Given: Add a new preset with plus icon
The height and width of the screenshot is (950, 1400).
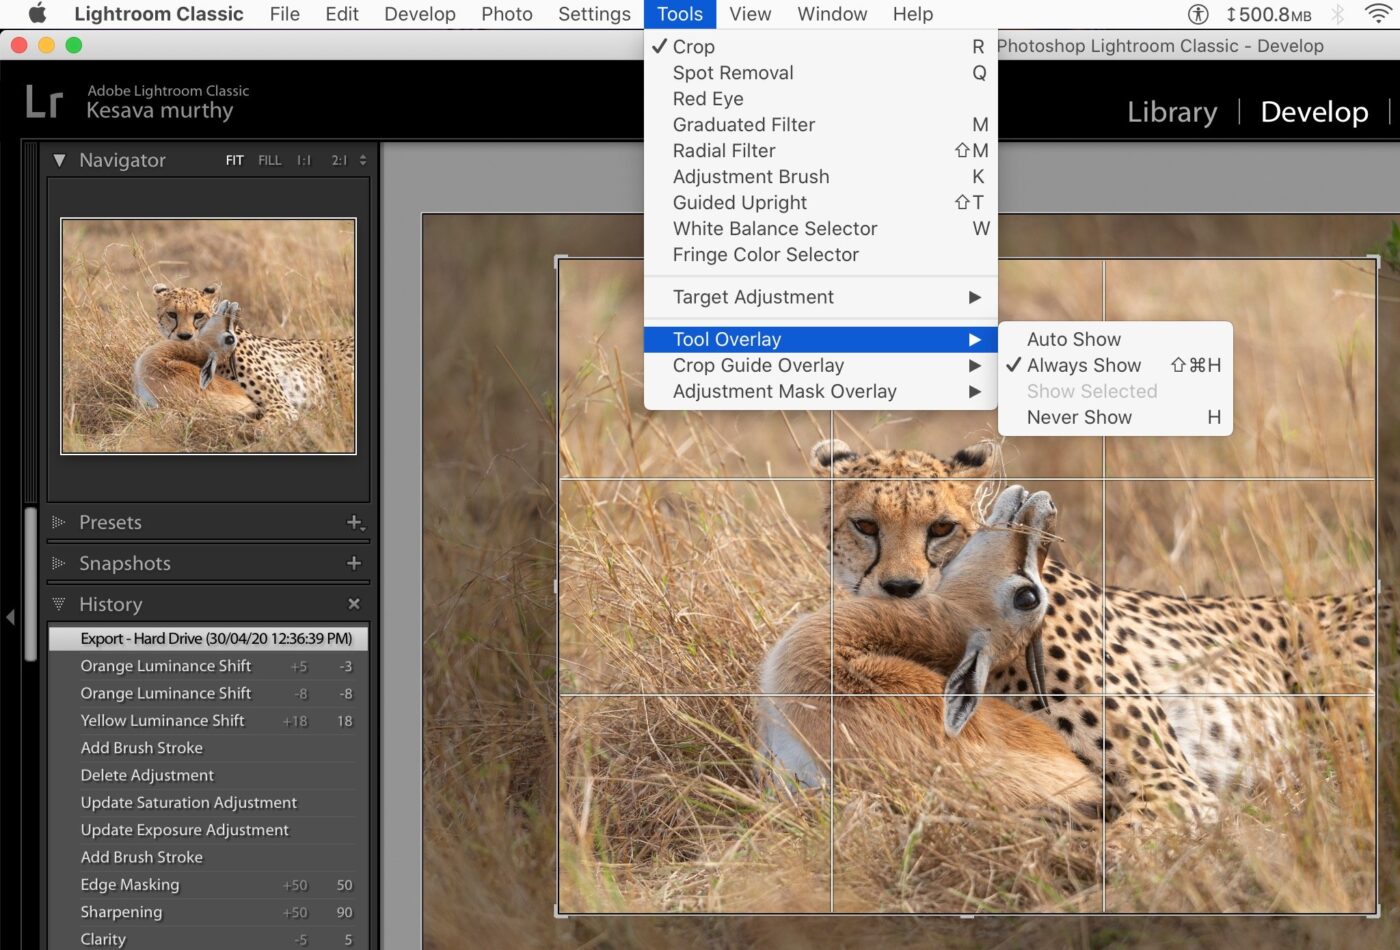Looking at the screenshot, I should pyautogui.click(x=354, y=522).
